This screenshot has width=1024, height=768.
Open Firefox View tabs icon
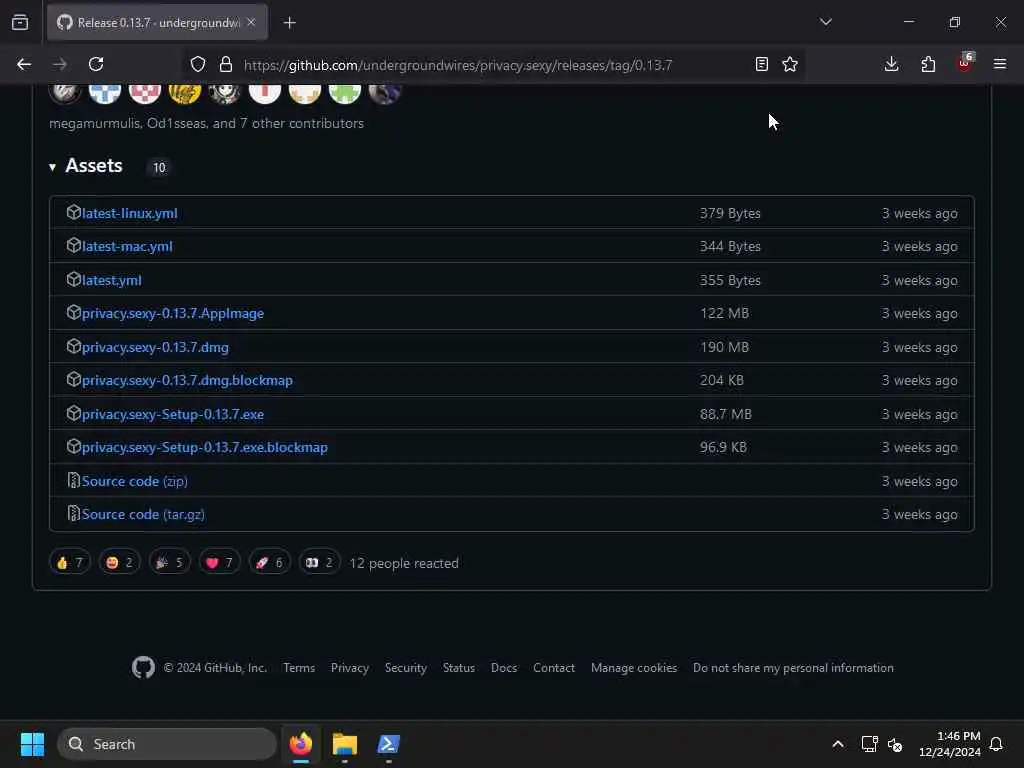pos(20,22)
